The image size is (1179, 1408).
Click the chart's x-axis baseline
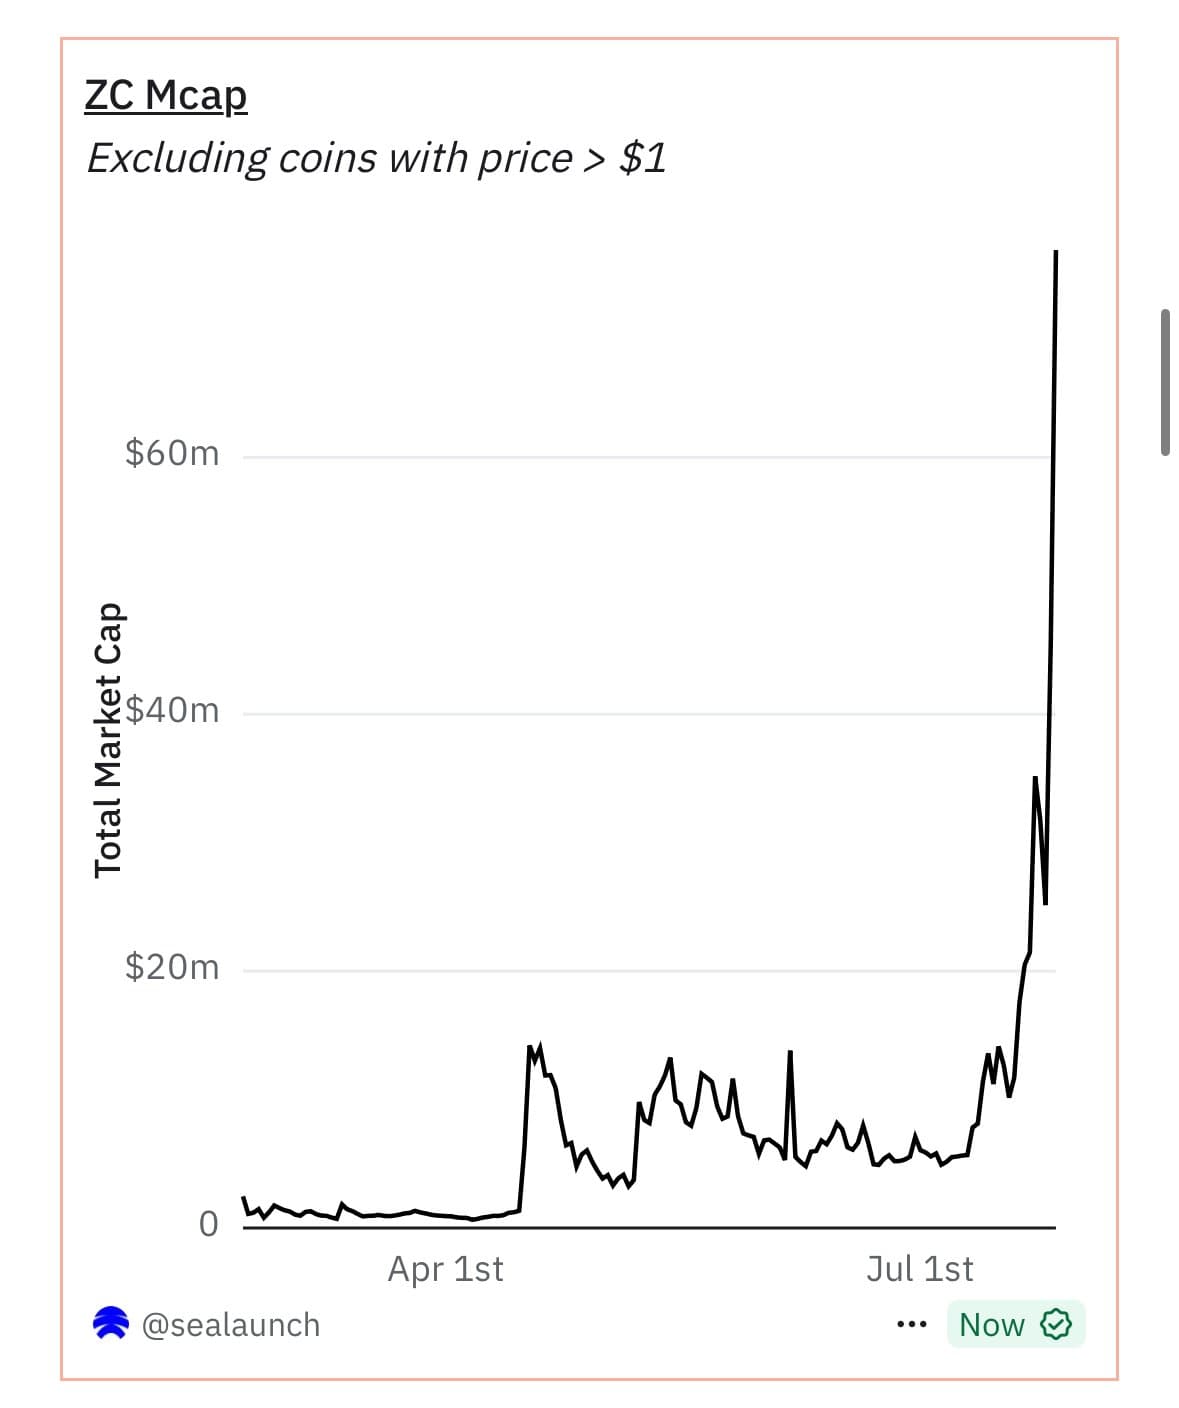pyautogui.click(x=640, y=1227)
